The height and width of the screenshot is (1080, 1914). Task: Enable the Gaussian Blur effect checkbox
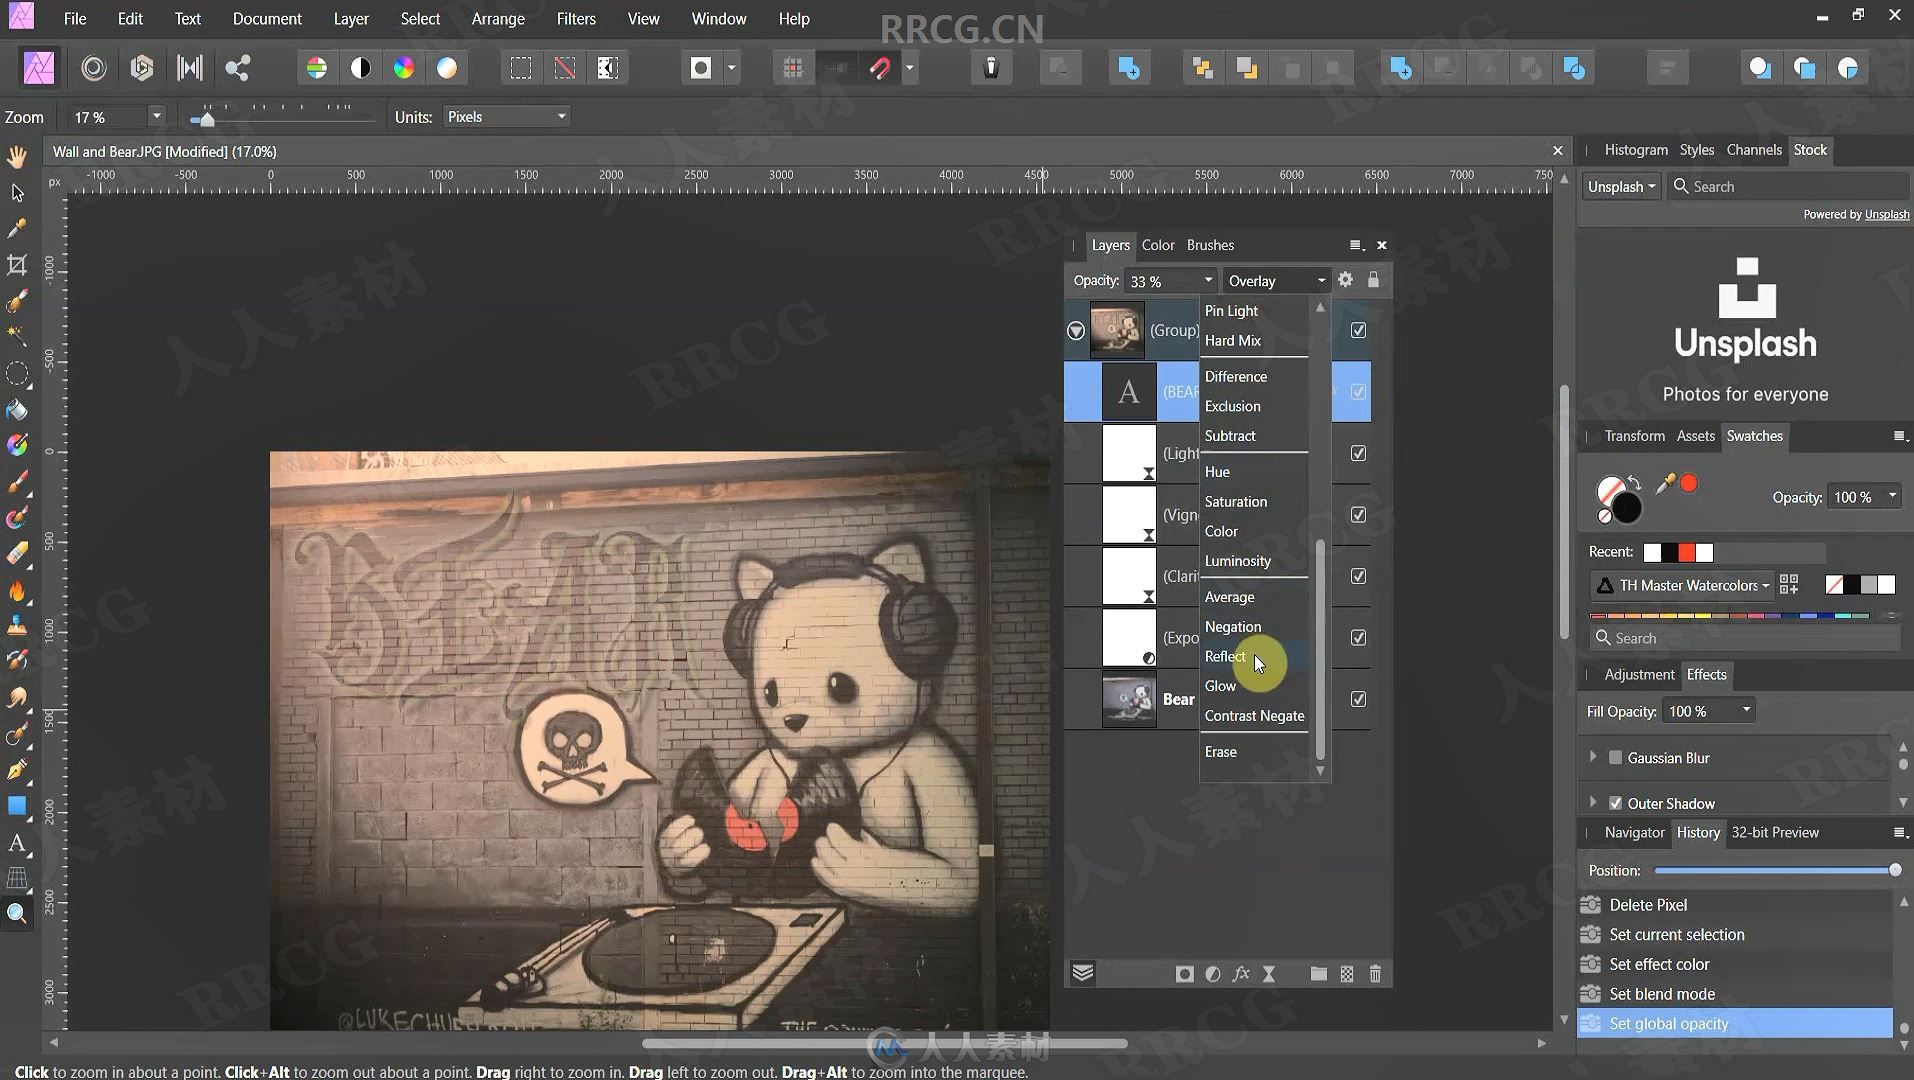pos(1615,758)
